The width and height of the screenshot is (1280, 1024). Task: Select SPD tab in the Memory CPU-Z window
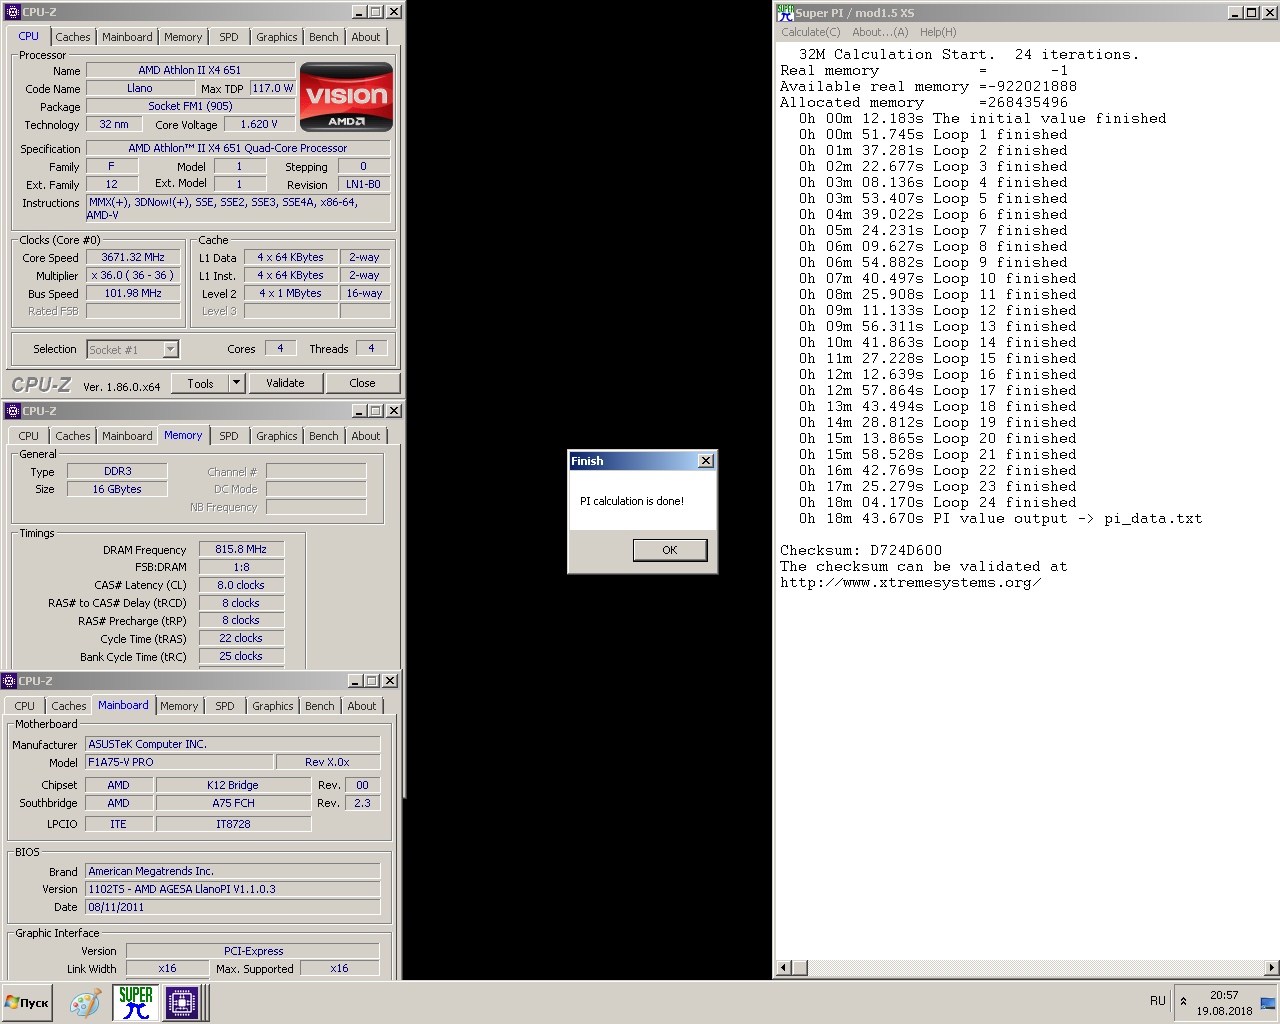pyautogui.click(x=229, y=436)
